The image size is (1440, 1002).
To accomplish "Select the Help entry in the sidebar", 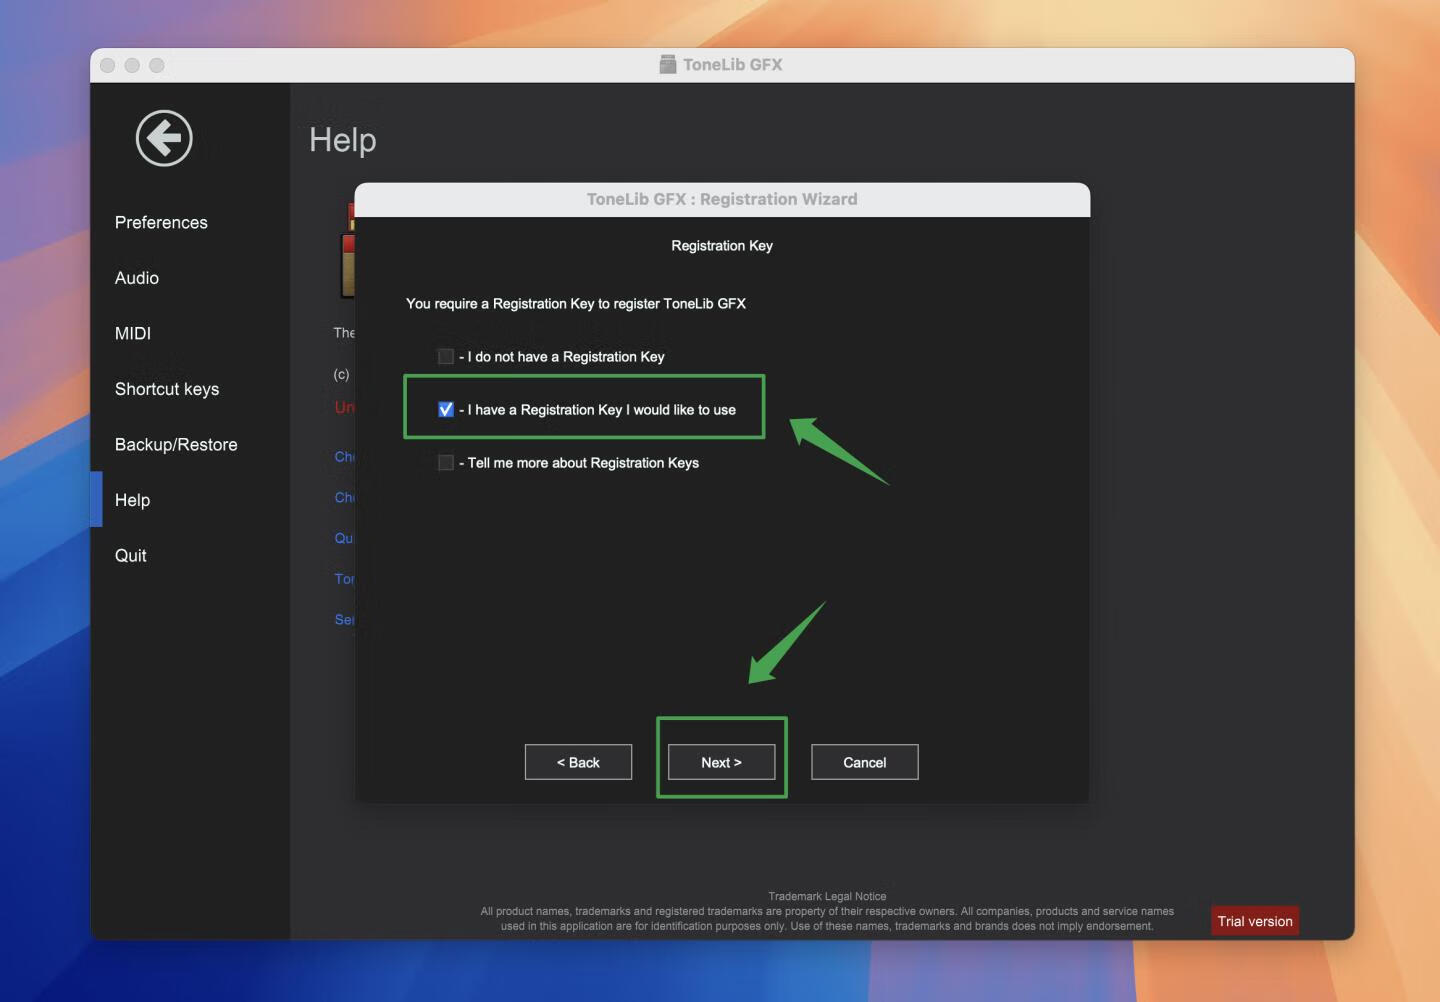I will point(131,500).
